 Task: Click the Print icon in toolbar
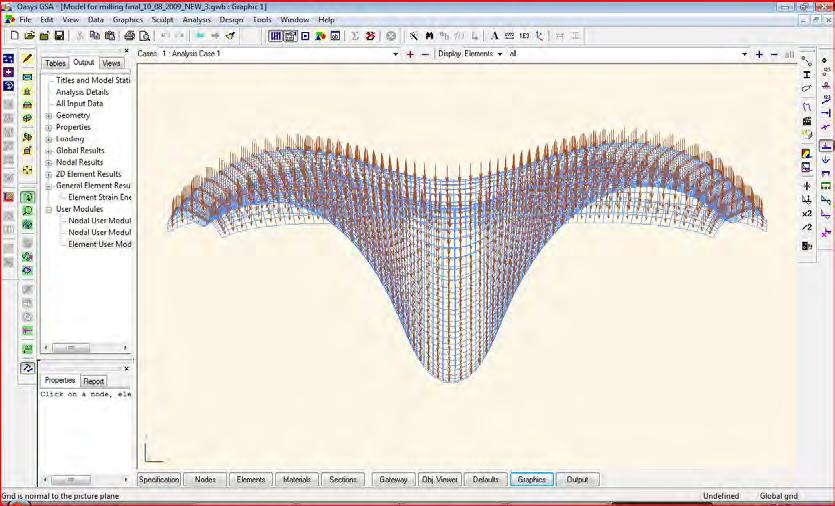click(129, 36)
